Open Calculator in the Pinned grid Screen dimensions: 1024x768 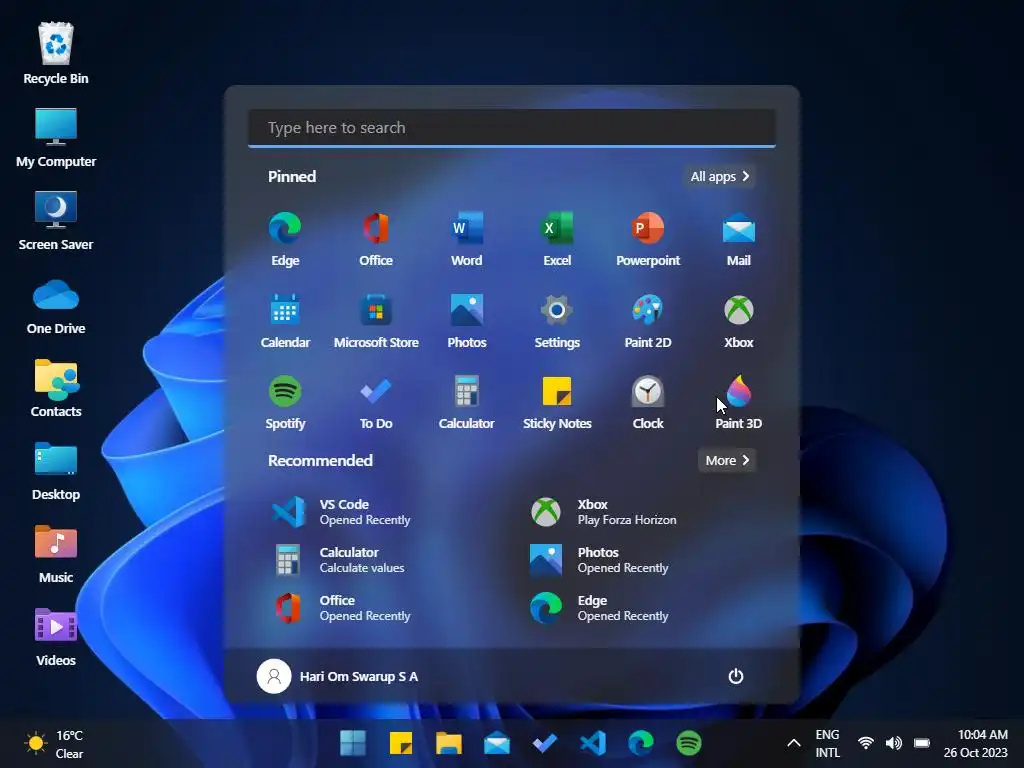click(466, 402)
